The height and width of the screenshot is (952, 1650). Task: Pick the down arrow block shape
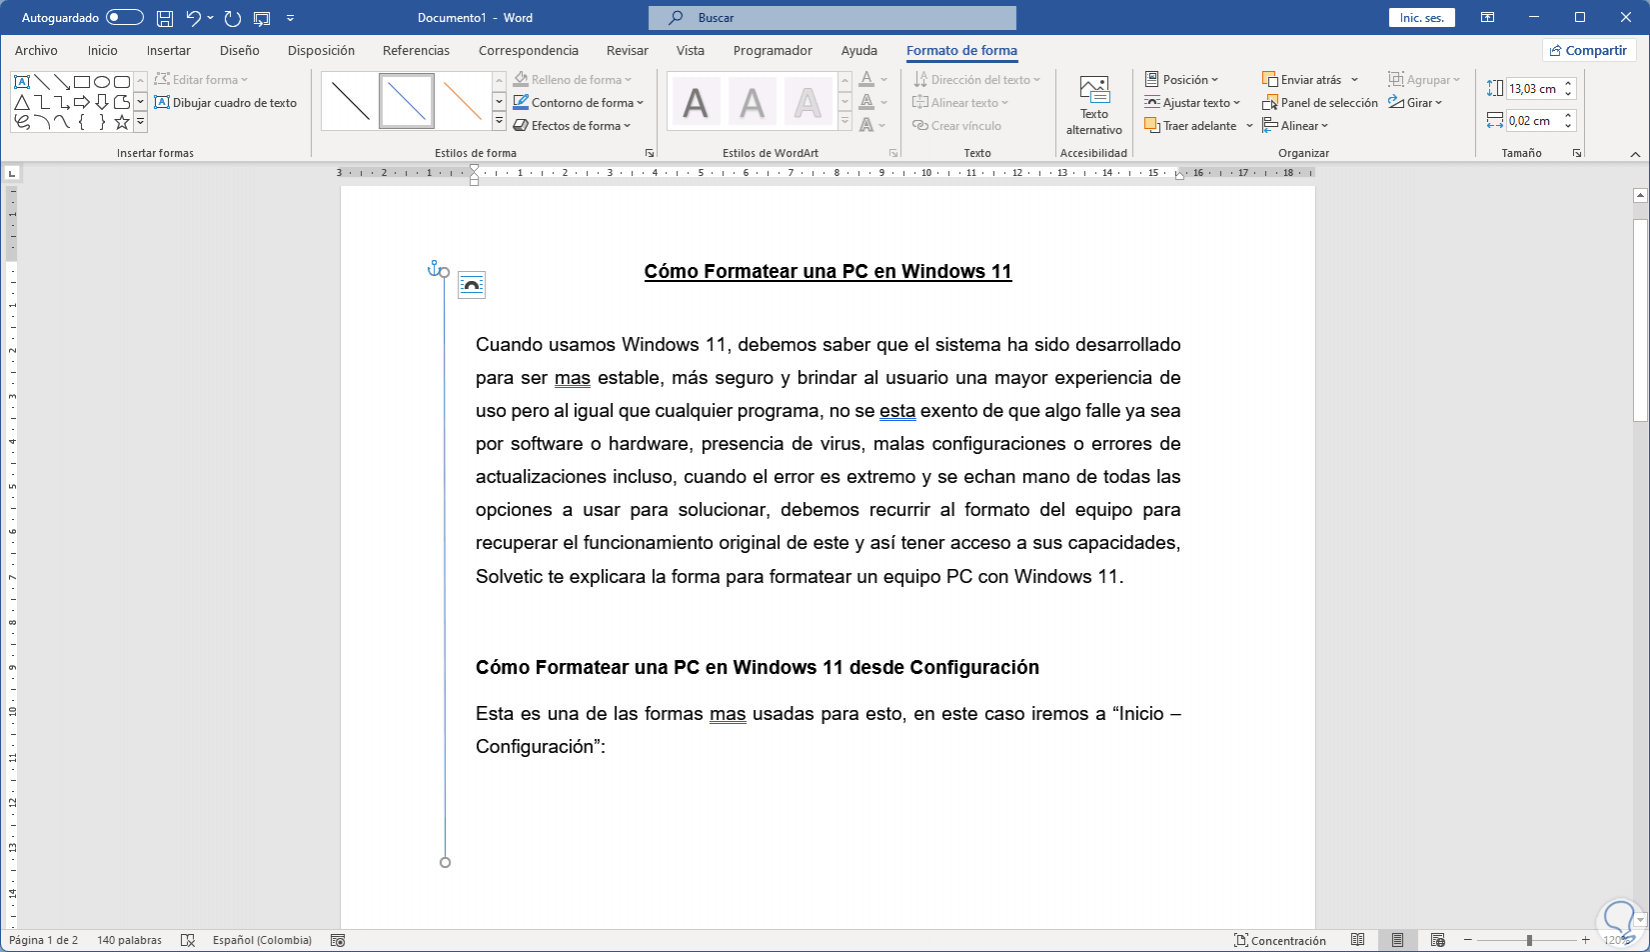[x=102, y=102]
